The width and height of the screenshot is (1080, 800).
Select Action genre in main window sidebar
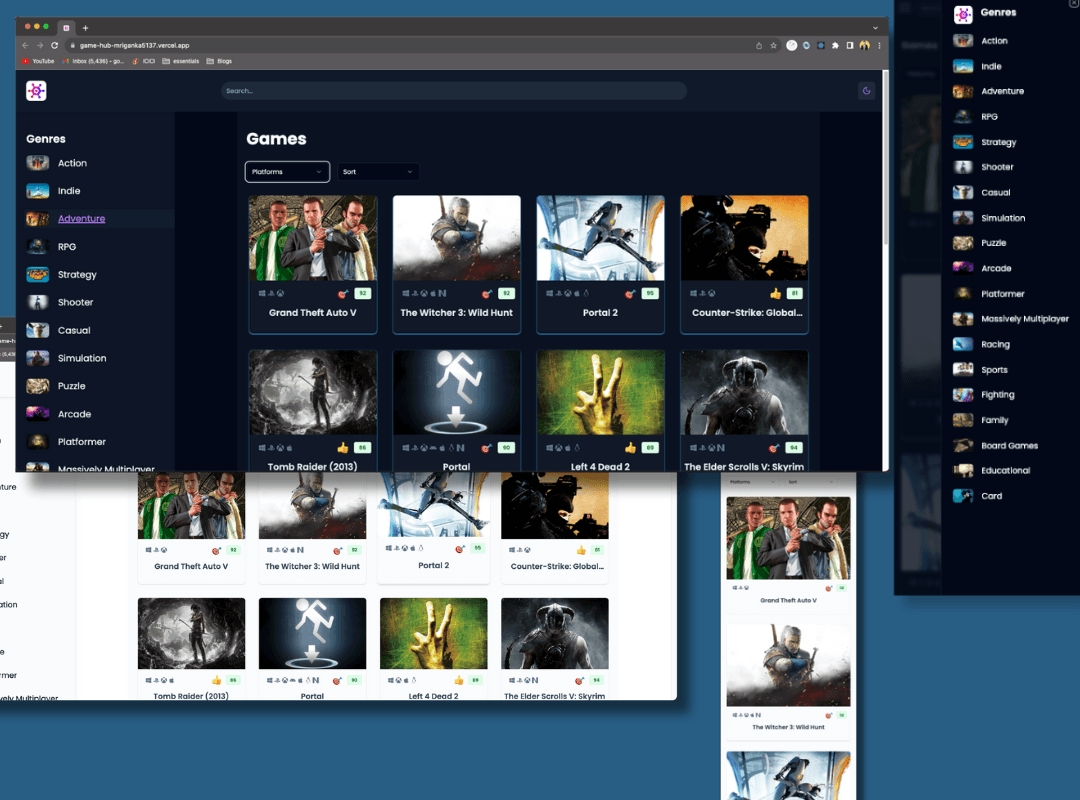72,163
